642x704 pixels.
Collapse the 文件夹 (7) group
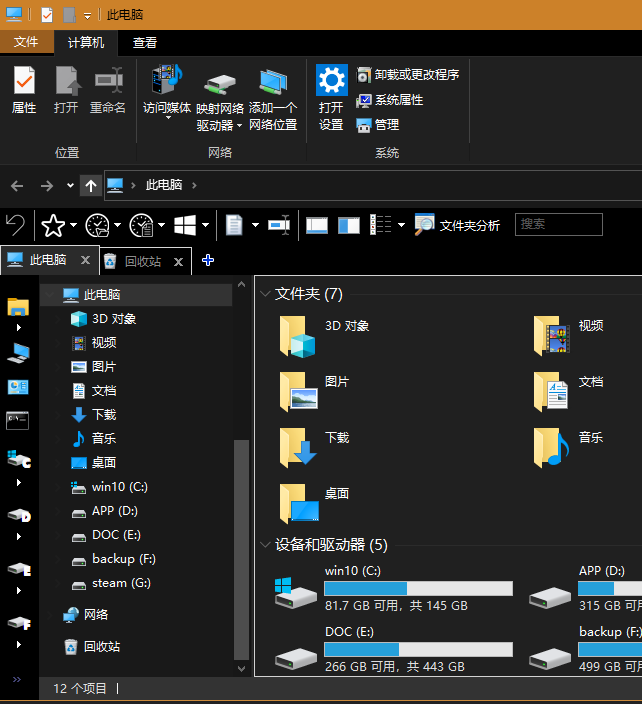pos(265,294)
